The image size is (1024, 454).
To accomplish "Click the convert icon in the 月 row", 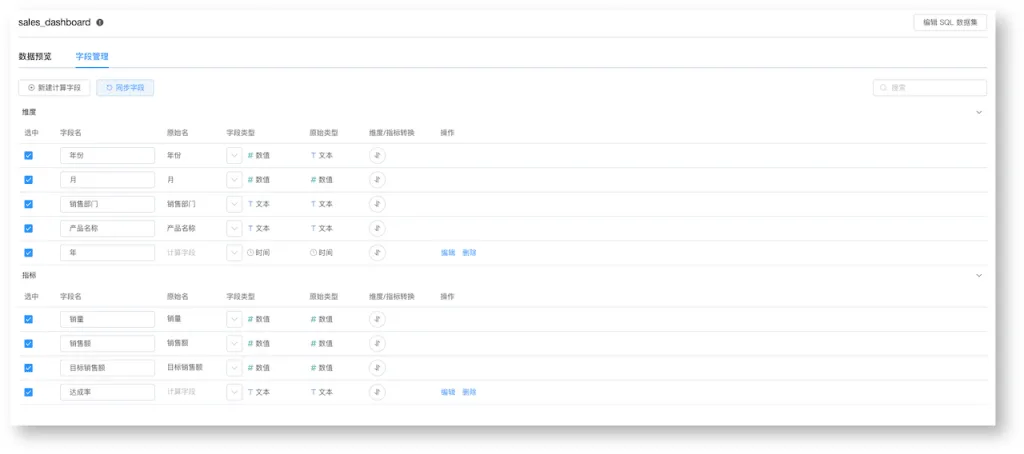I will (x=377, y=180).
